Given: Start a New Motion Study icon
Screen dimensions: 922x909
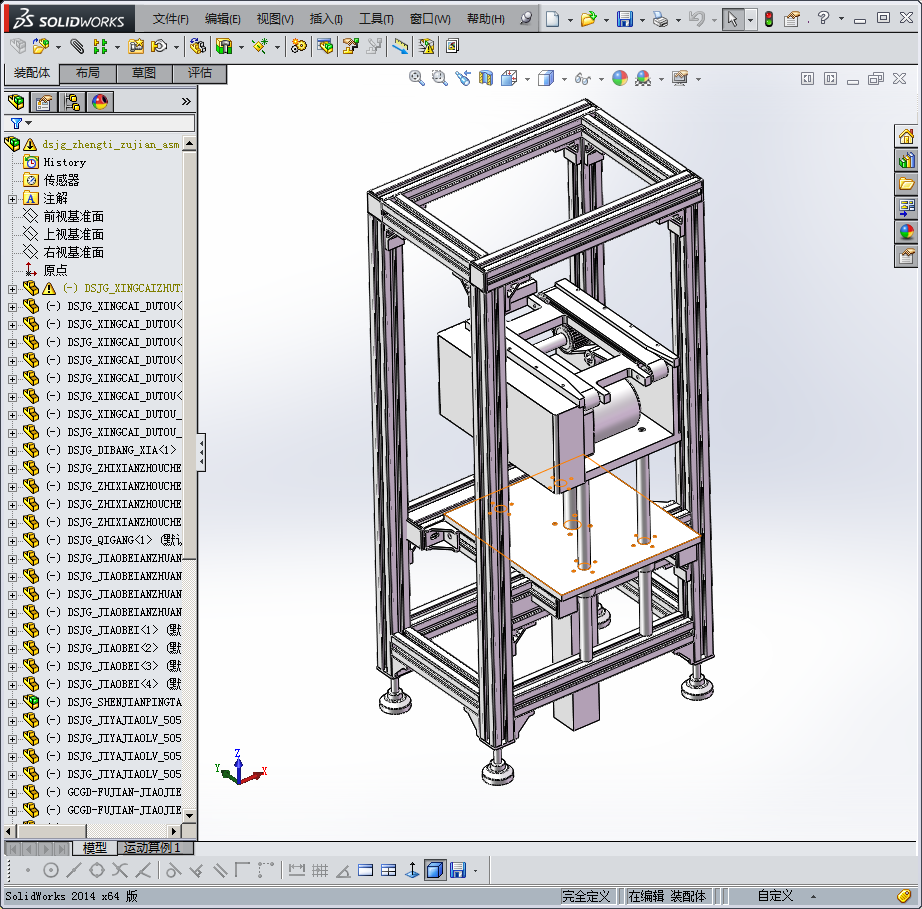Looking at the screenshot, I should [x=299, y=46].
